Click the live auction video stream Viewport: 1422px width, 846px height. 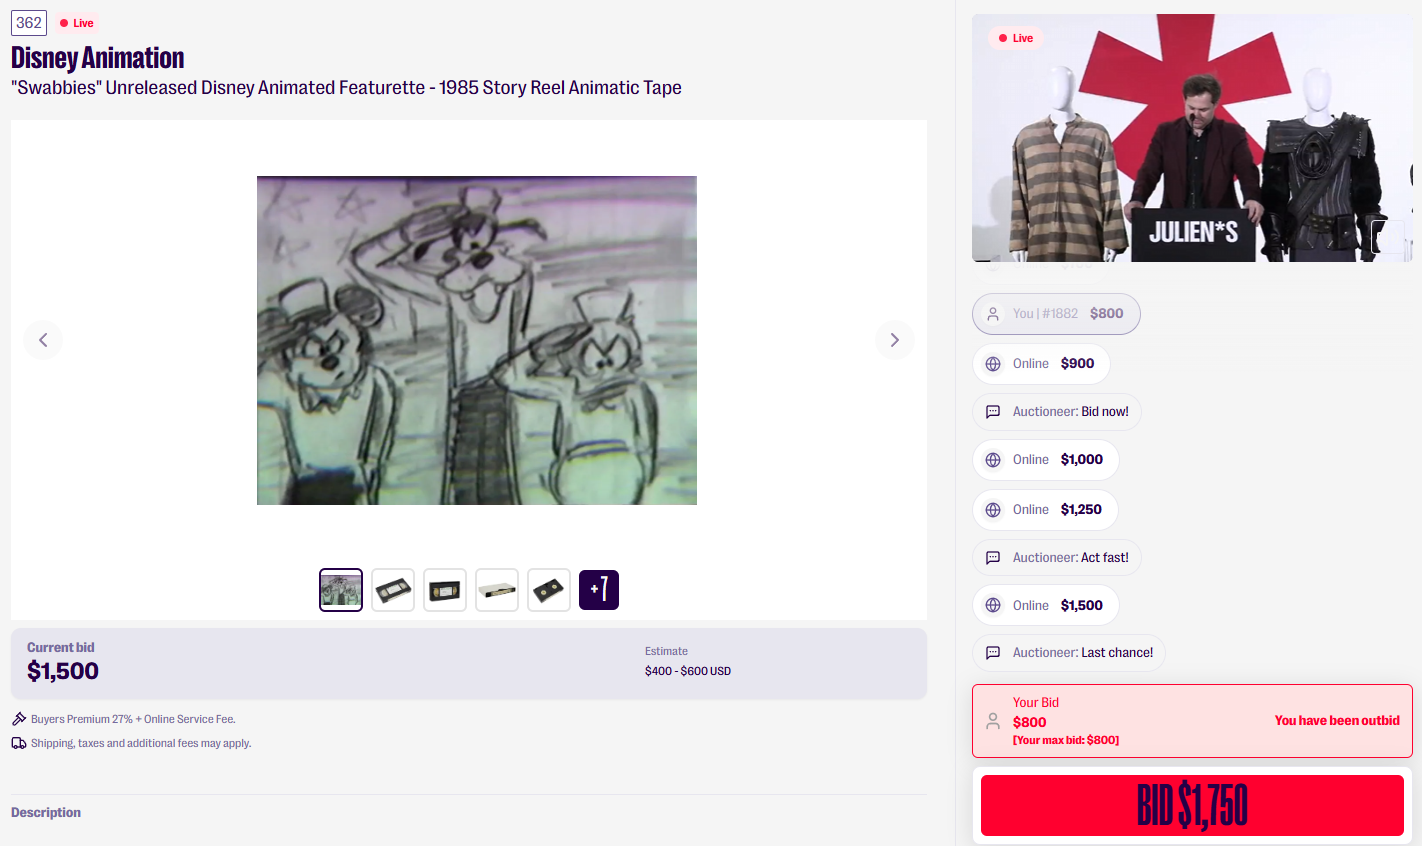pyautogui.click(x=1192, y=138)
